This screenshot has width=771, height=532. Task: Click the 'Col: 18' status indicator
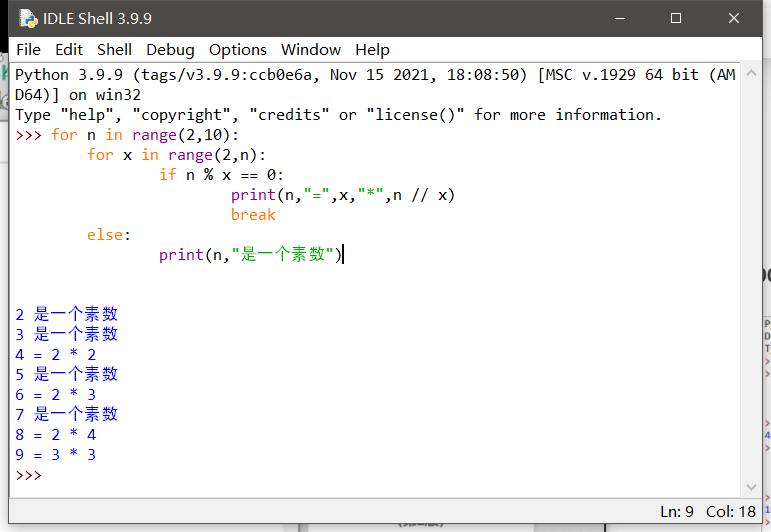coord(731,512)
